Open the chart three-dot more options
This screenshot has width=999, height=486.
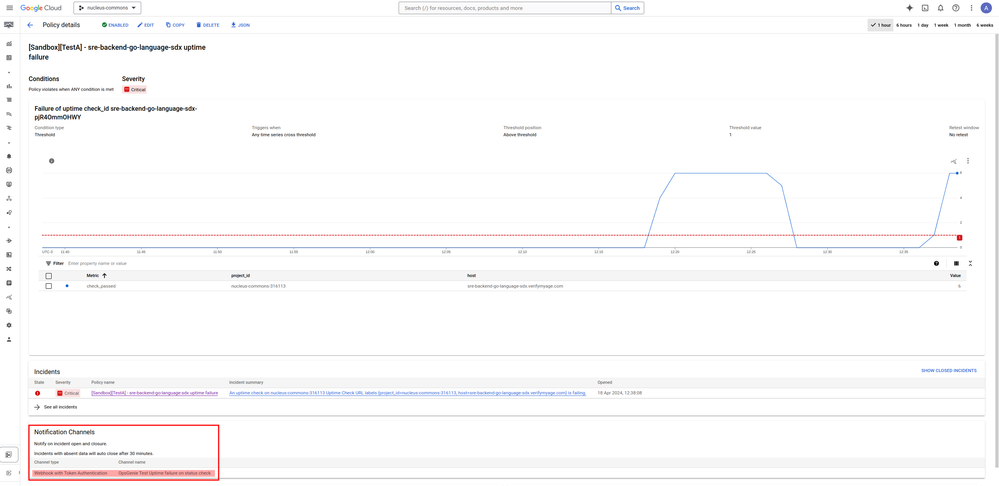pos(968,161)
